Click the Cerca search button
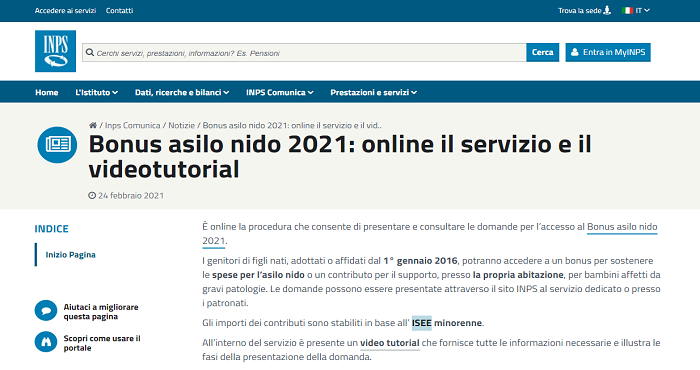The image size is (700, 370). pos(542,52)
